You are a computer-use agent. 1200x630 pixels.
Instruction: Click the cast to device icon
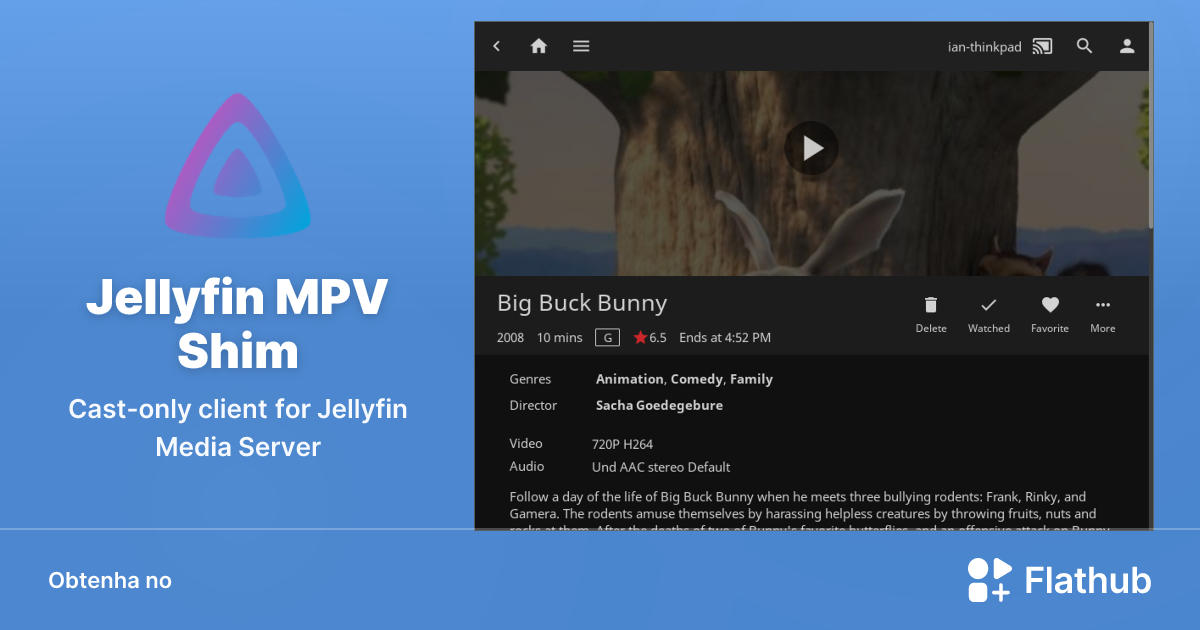click(x=1043, y=46)
